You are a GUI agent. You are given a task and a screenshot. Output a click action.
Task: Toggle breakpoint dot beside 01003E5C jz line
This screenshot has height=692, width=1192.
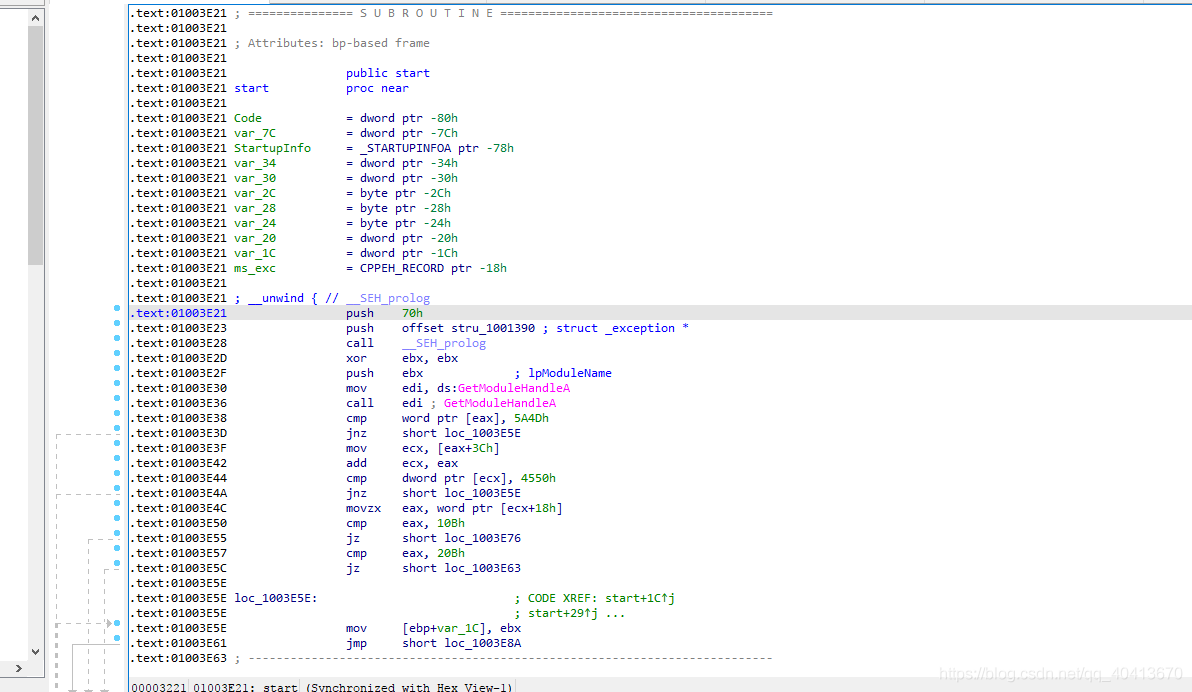[x=117, y=563]
